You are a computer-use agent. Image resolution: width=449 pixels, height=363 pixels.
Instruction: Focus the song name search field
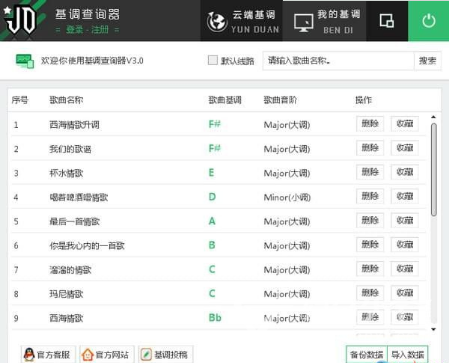(338, 61)
